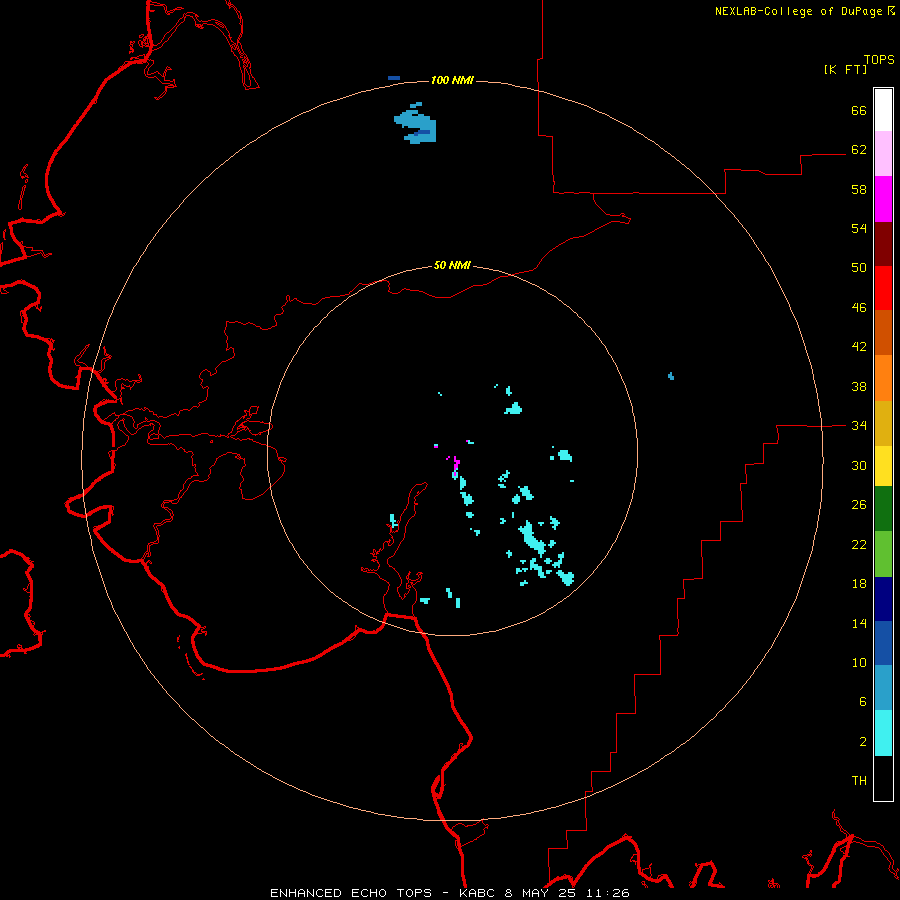Viewport: 900px width, 900px height.
Task: Click the white swatch in the tops legend
Action: (883, 110)
